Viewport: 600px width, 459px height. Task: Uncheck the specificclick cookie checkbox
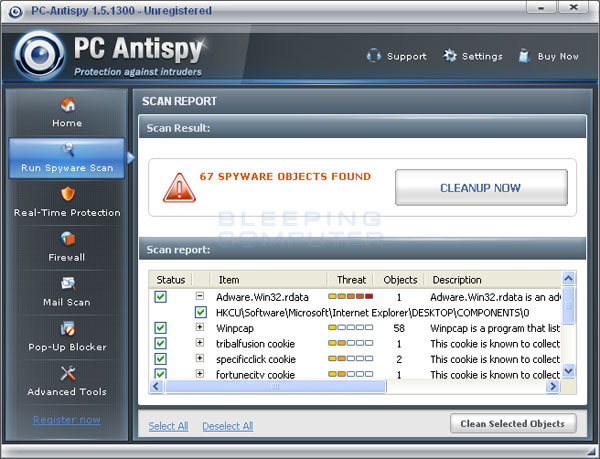tap(160, 359)
